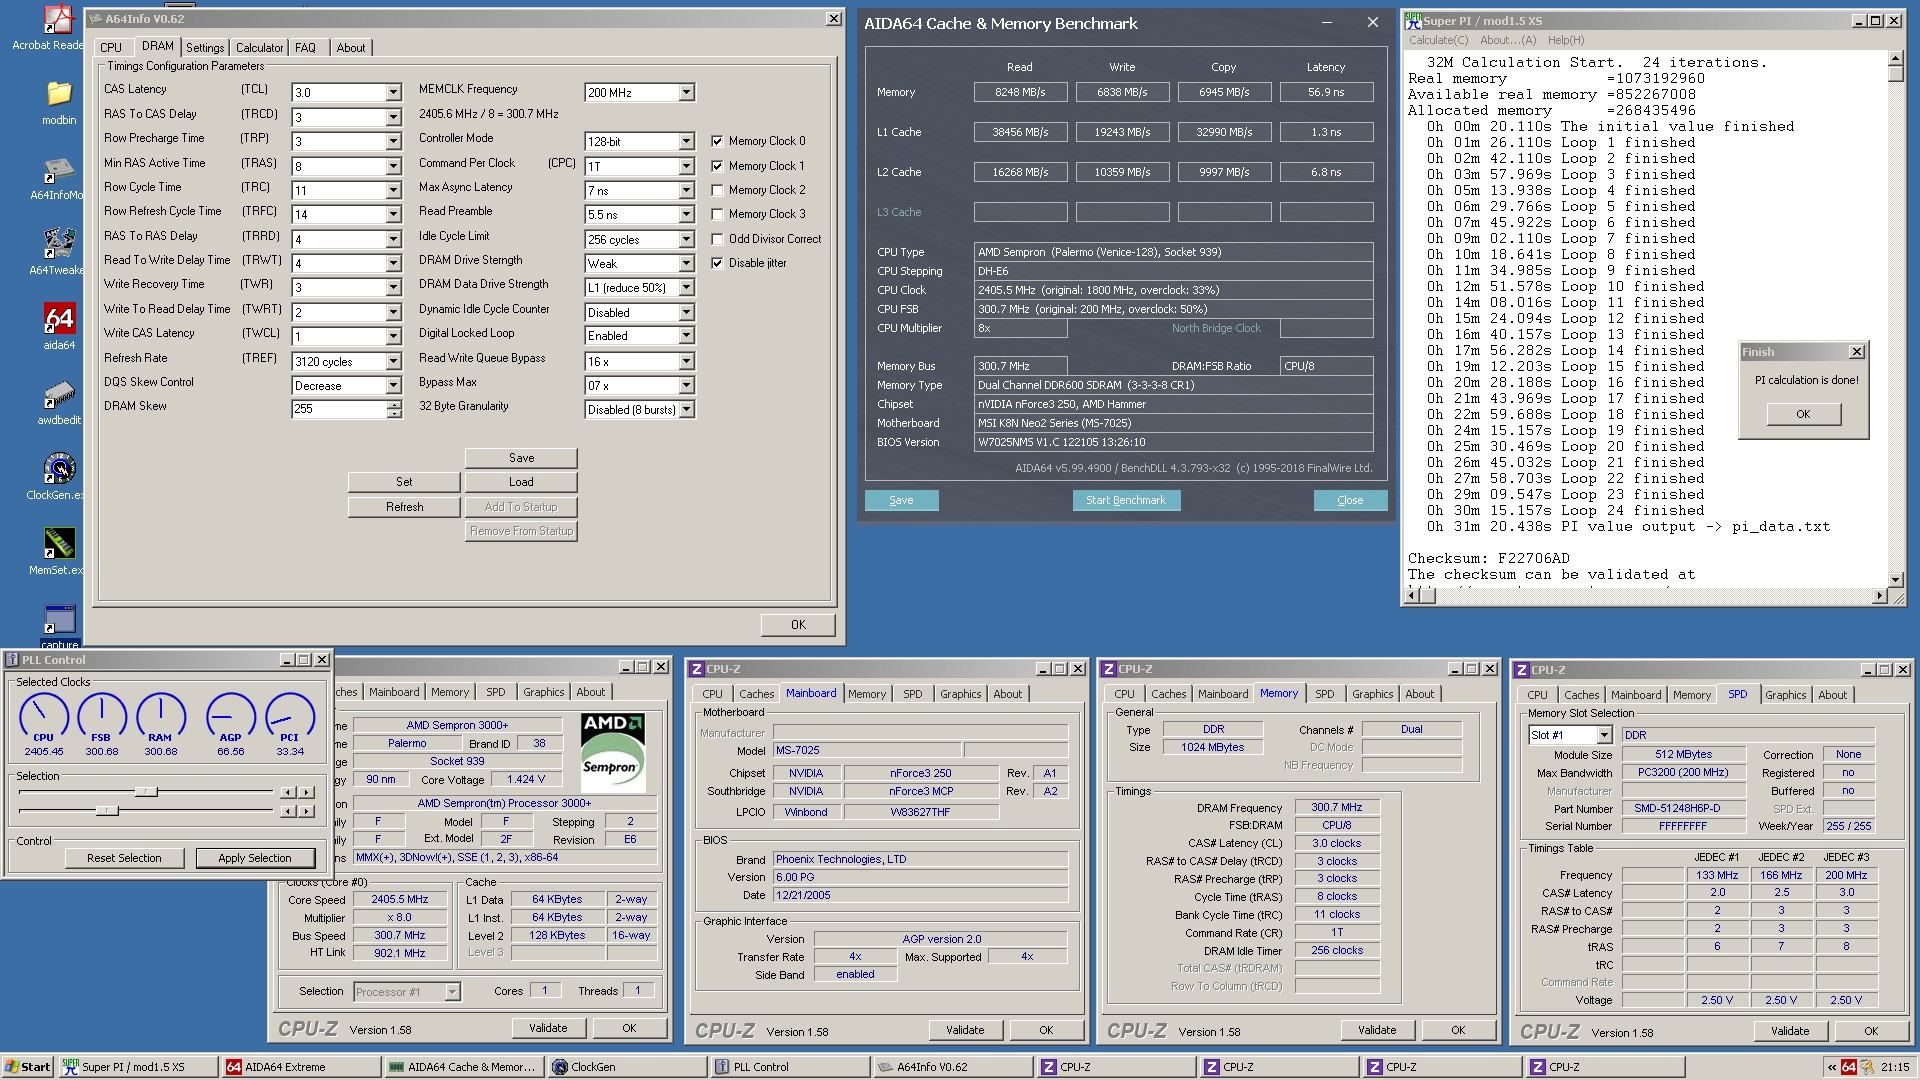Click Super PI horizontal scrollbar right arrow
Screen dimensions: 1920x1080
tap(1878, 596)
